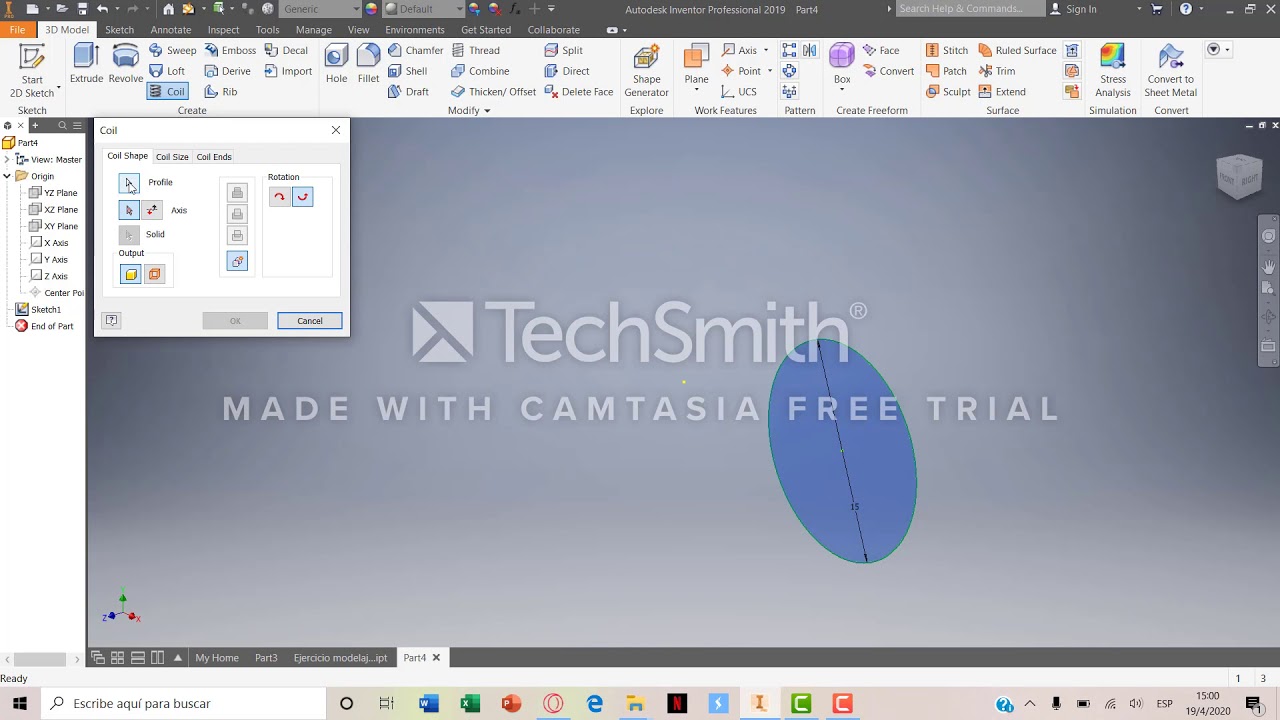Collapse the Origin folder

7,176
